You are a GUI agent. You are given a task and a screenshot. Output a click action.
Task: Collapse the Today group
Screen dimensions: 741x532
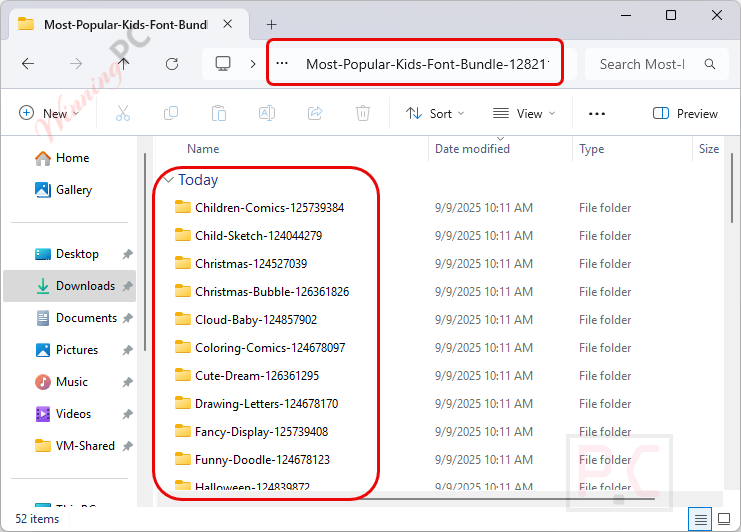coord(169,180)
